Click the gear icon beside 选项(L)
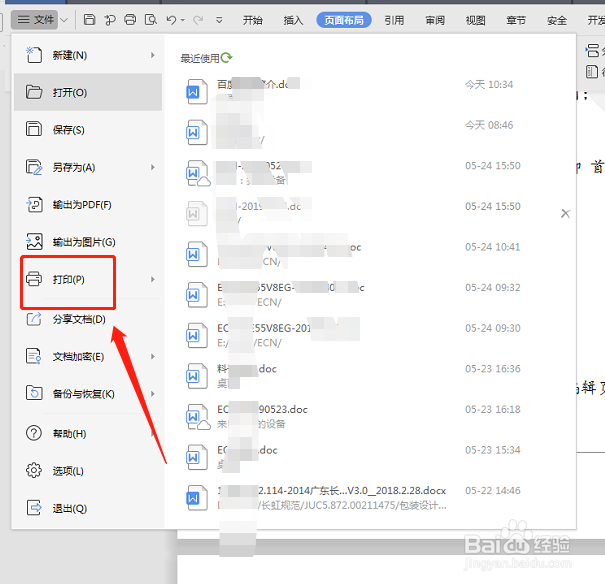 click(34, 471)
